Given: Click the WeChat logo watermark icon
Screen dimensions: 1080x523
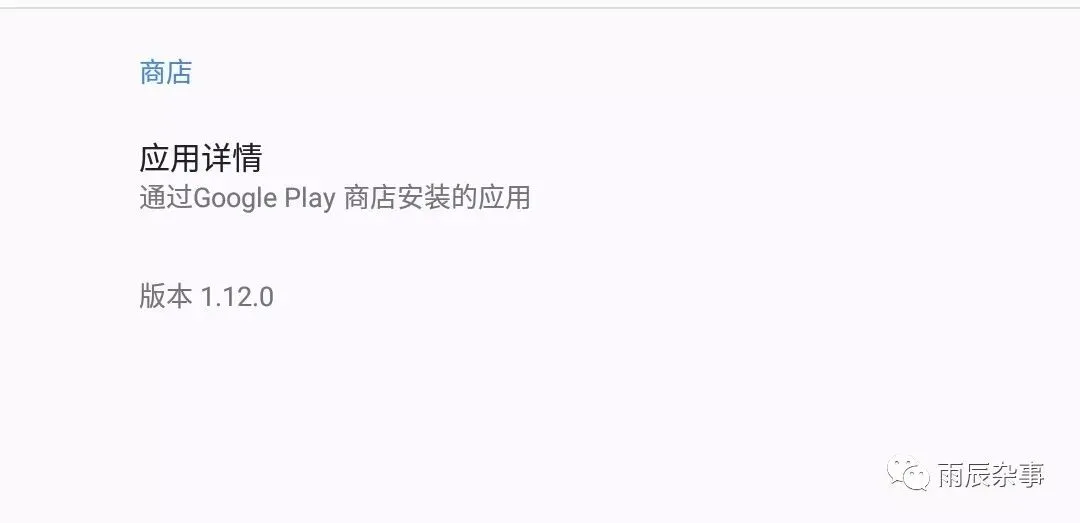Looking at the screenshot, I should pyautogui.click(x=908, y=473).
